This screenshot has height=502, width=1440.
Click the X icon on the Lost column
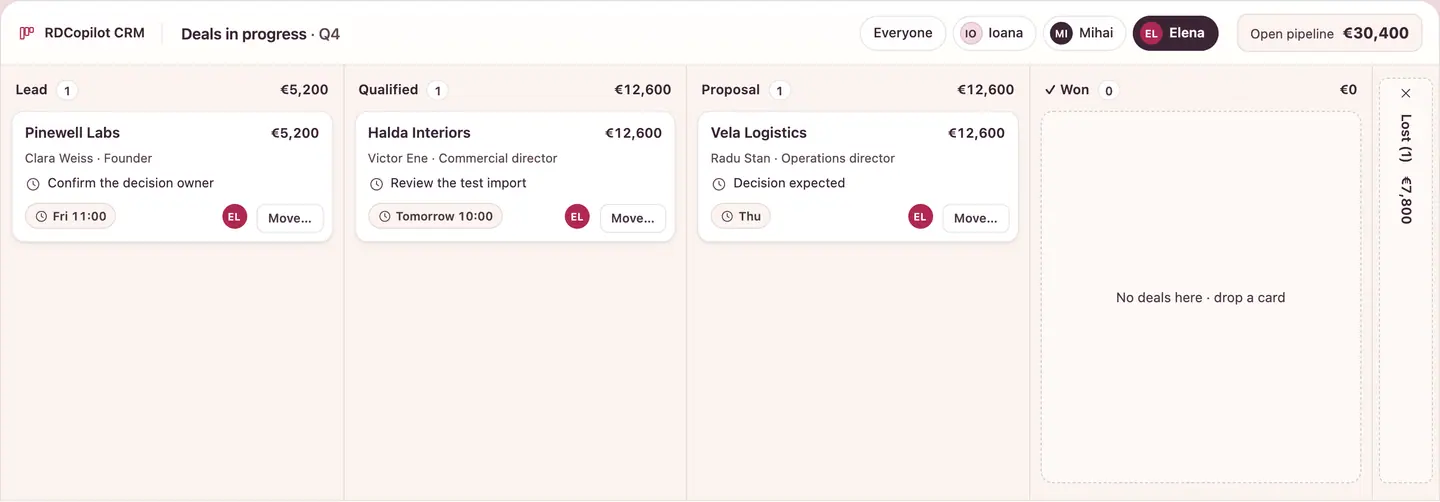pos(1406,93)
